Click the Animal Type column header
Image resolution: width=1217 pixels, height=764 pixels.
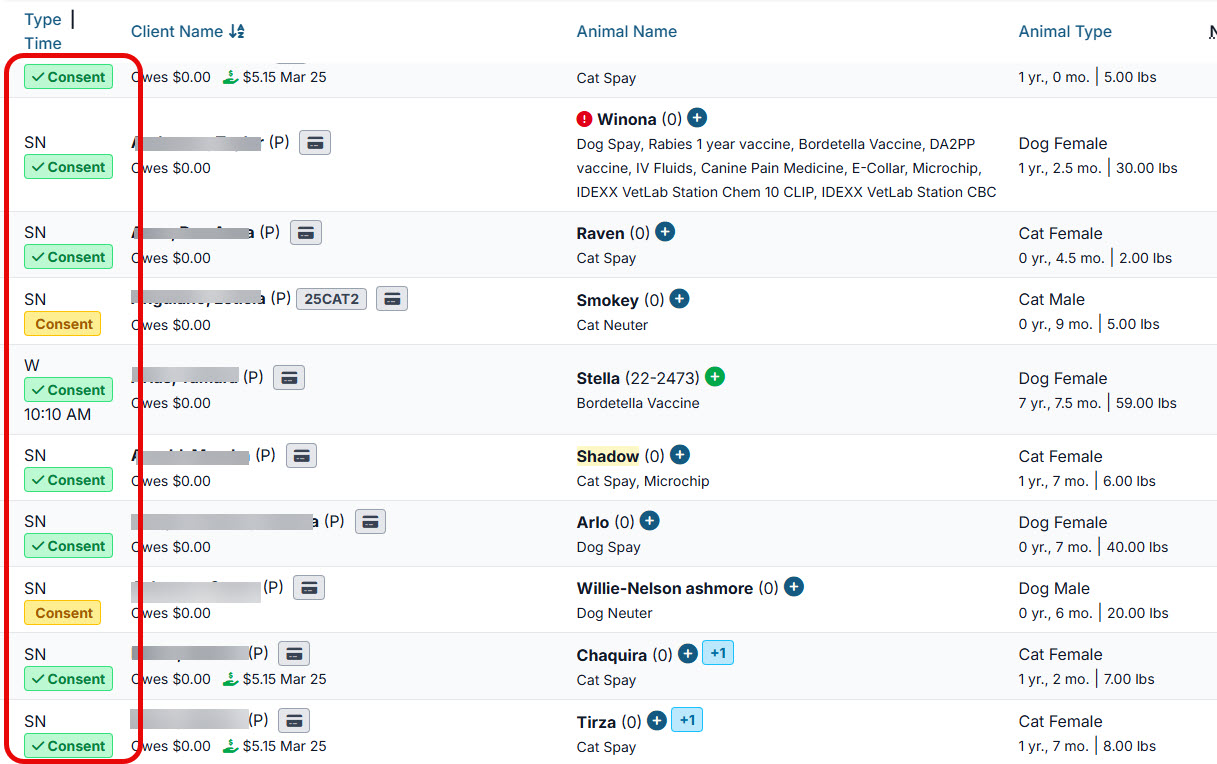(x=1064, y=31)
